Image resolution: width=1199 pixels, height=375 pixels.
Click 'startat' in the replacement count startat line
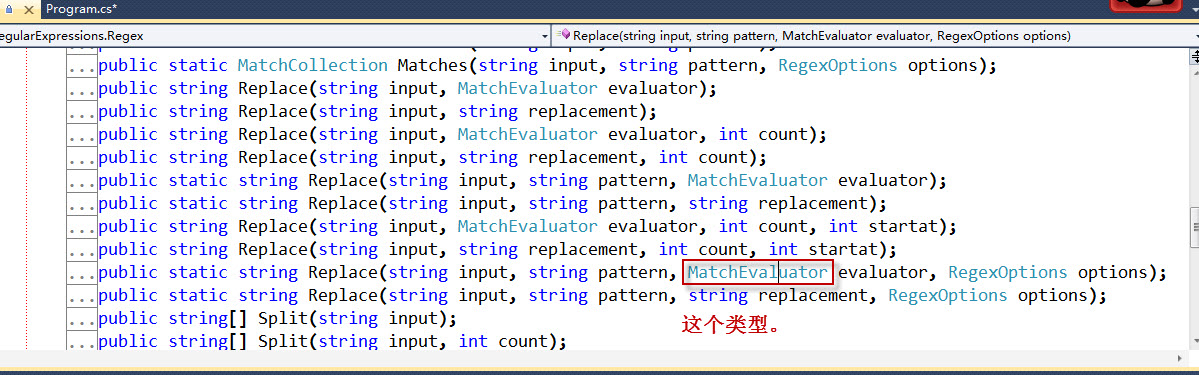click(x=843, y=249)
